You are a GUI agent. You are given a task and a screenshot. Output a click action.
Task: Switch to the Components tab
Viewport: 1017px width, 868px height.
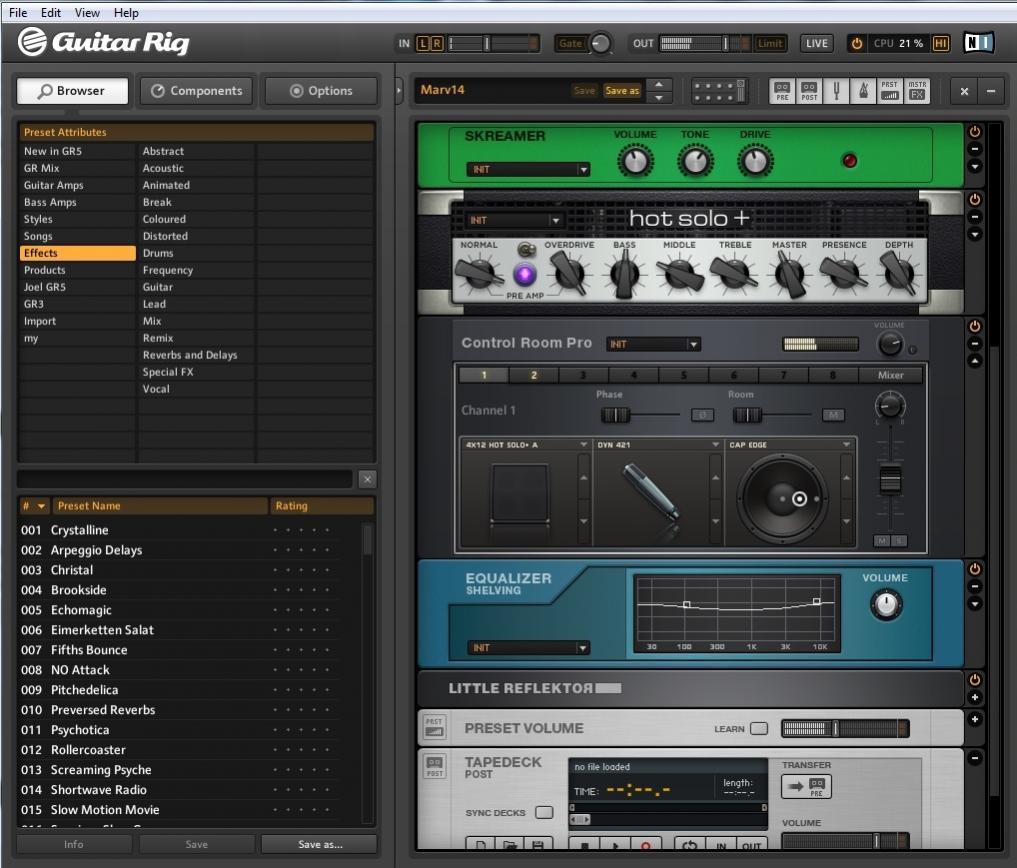point(197,91)
